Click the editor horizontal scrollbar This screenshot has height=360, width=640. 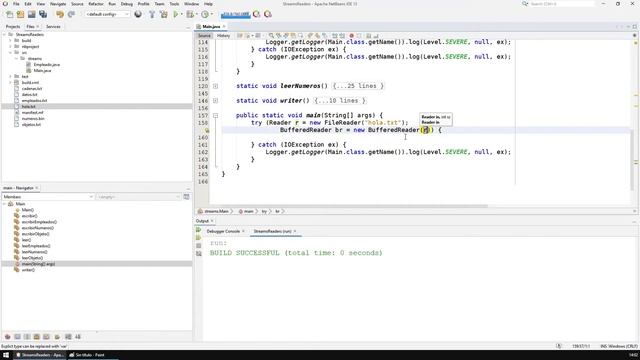pyautogui.click(x=349, y=206)
